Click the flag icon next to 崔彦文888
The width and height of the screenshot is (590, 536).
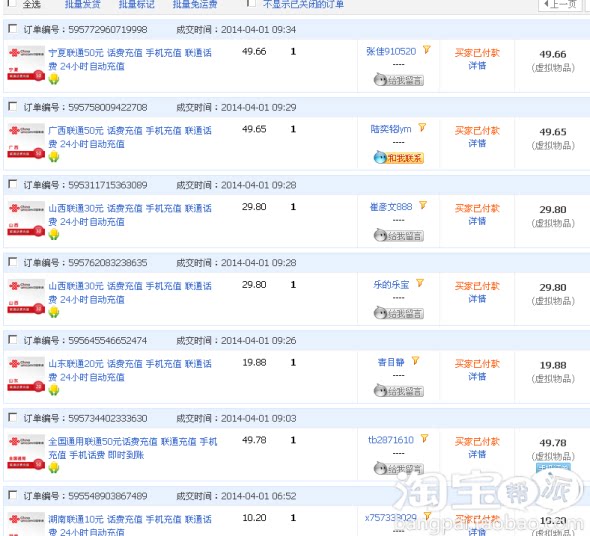[x=423, y=205]
